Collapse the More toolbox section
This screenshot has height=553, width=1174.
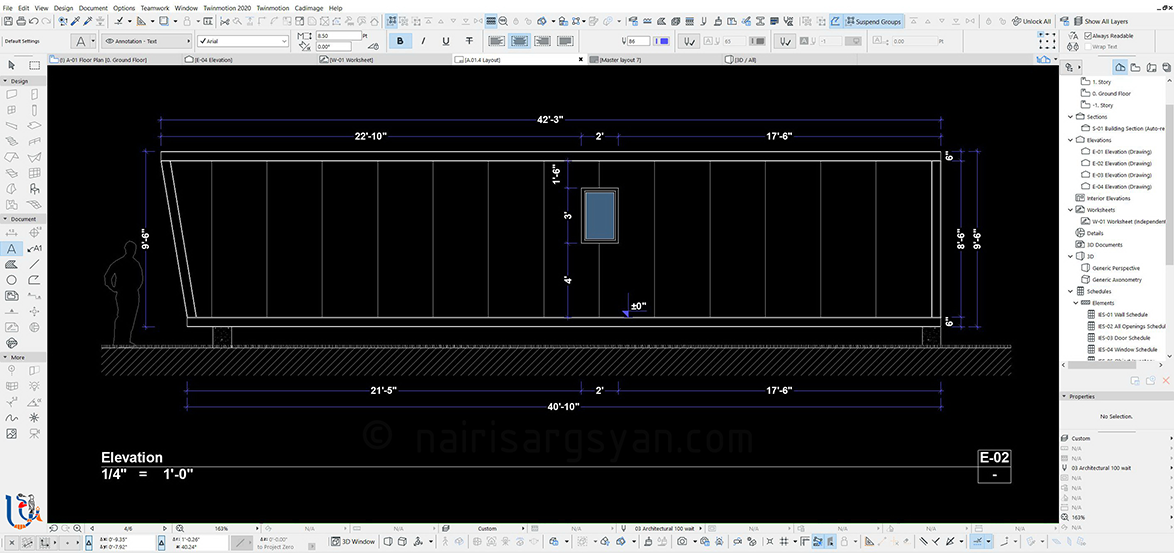pyautogui.click(x=5, y=358)
